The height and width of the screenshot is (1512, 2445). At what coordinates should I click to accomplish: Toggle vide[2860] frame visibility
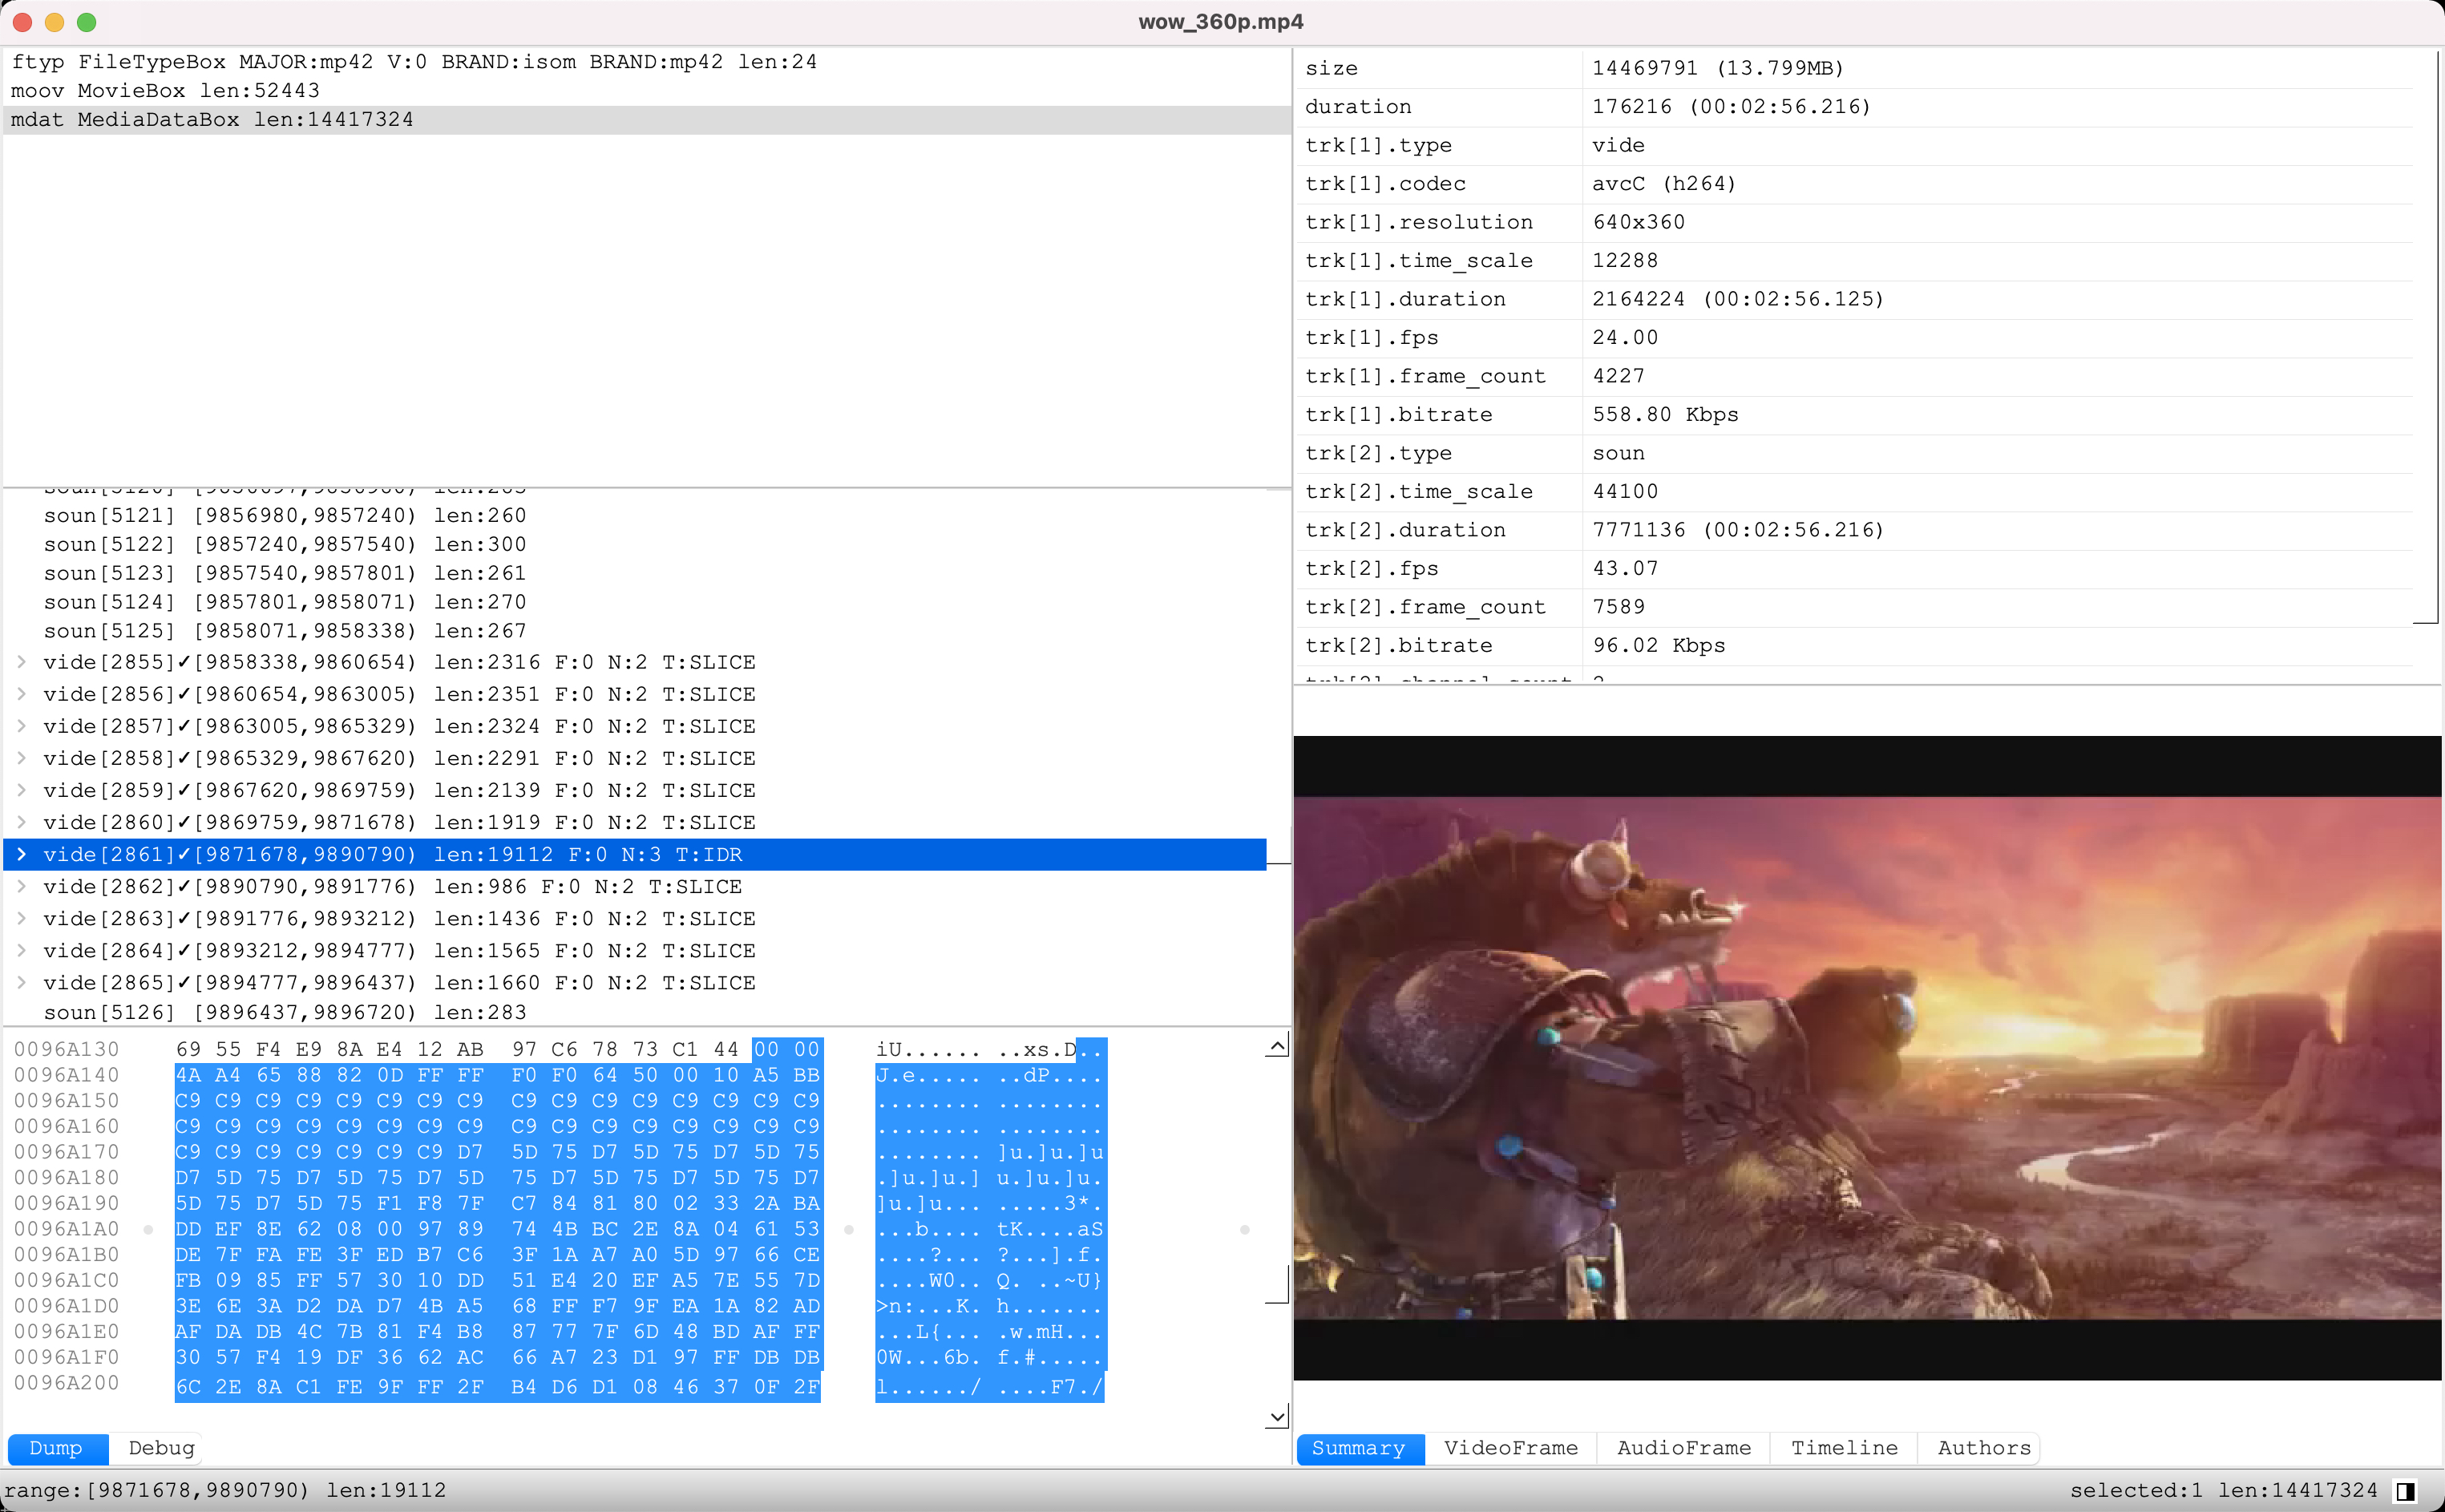point(22,823)
